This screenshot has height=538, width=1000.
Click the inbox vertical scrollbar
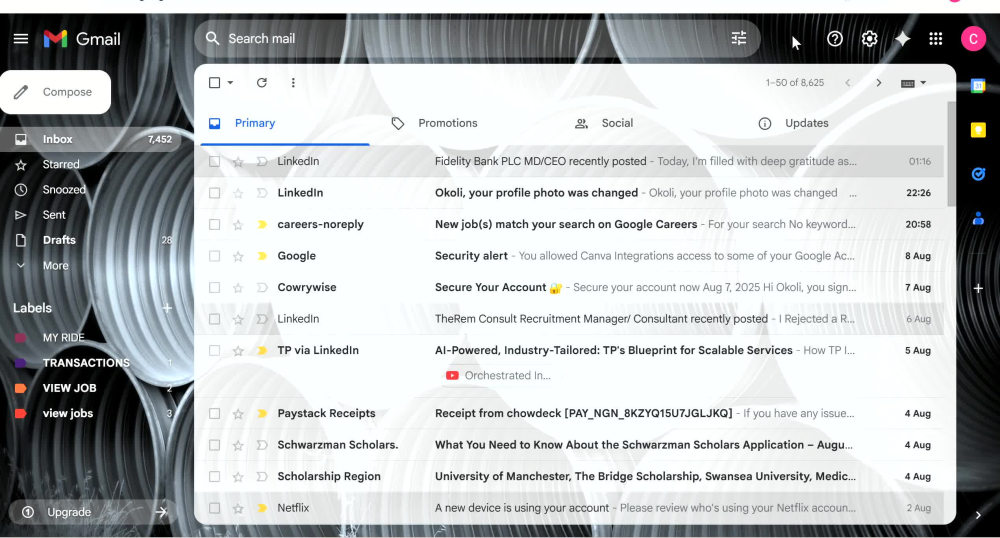pyautogui.click(x=951, y=153)
